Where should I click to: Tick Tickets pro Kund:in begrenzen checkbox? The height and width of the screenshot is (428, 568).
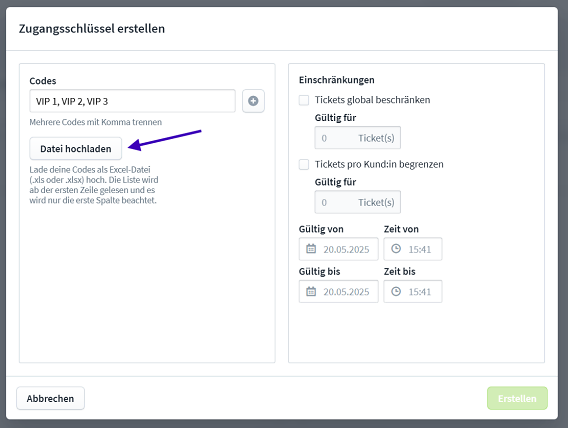[x=304, y=164]
